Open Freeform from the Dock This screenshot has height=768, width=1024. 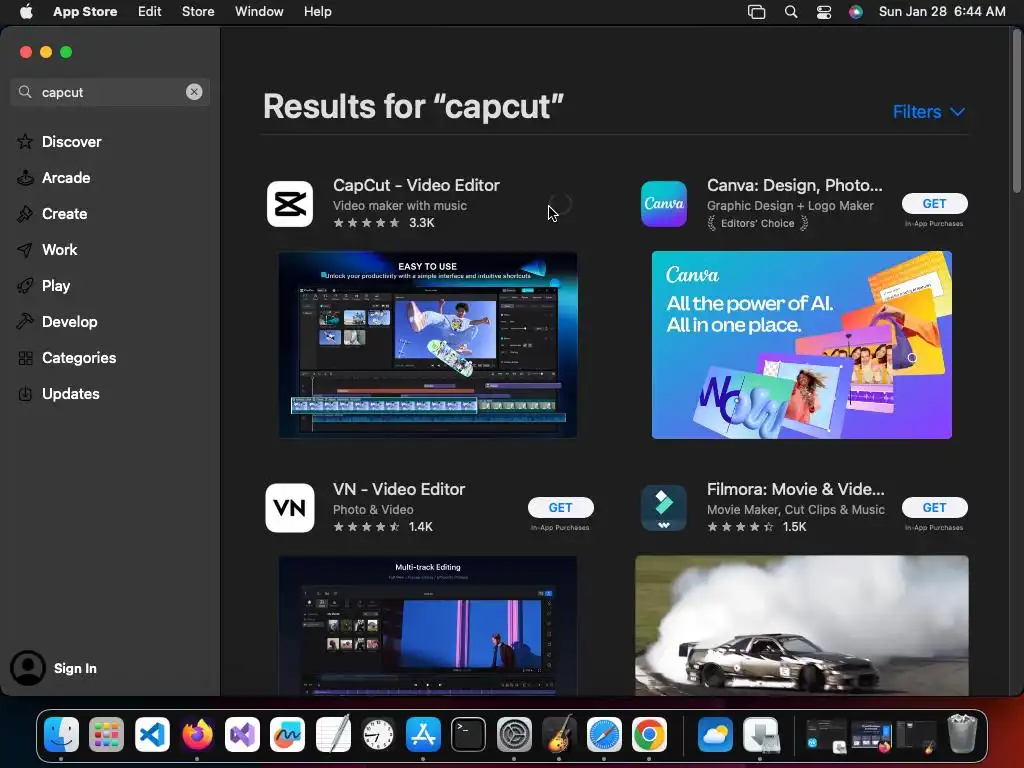287,734
